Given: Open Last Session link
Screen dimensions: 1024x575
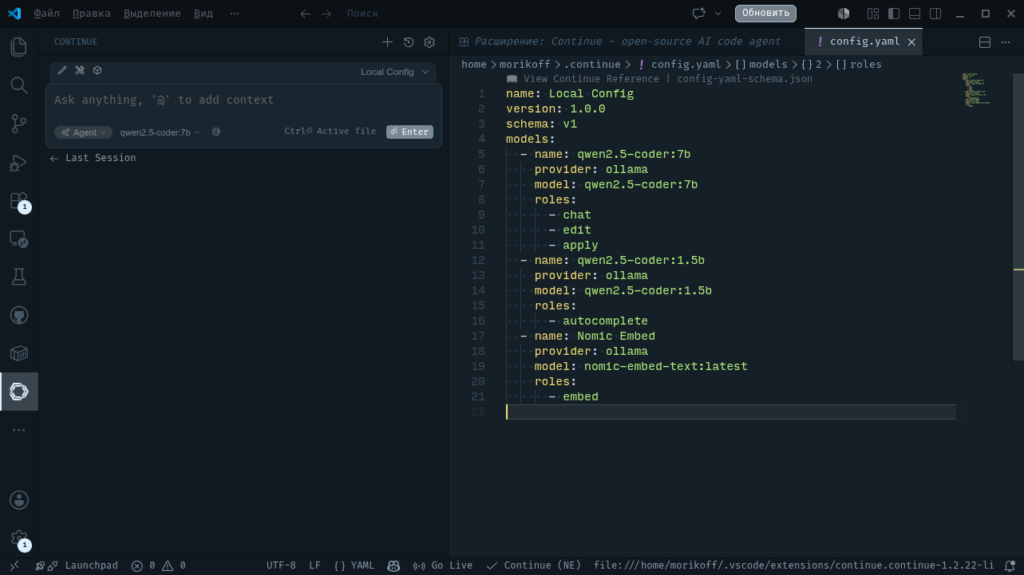Looking at the screenshot, I should (x=93, y=158).
